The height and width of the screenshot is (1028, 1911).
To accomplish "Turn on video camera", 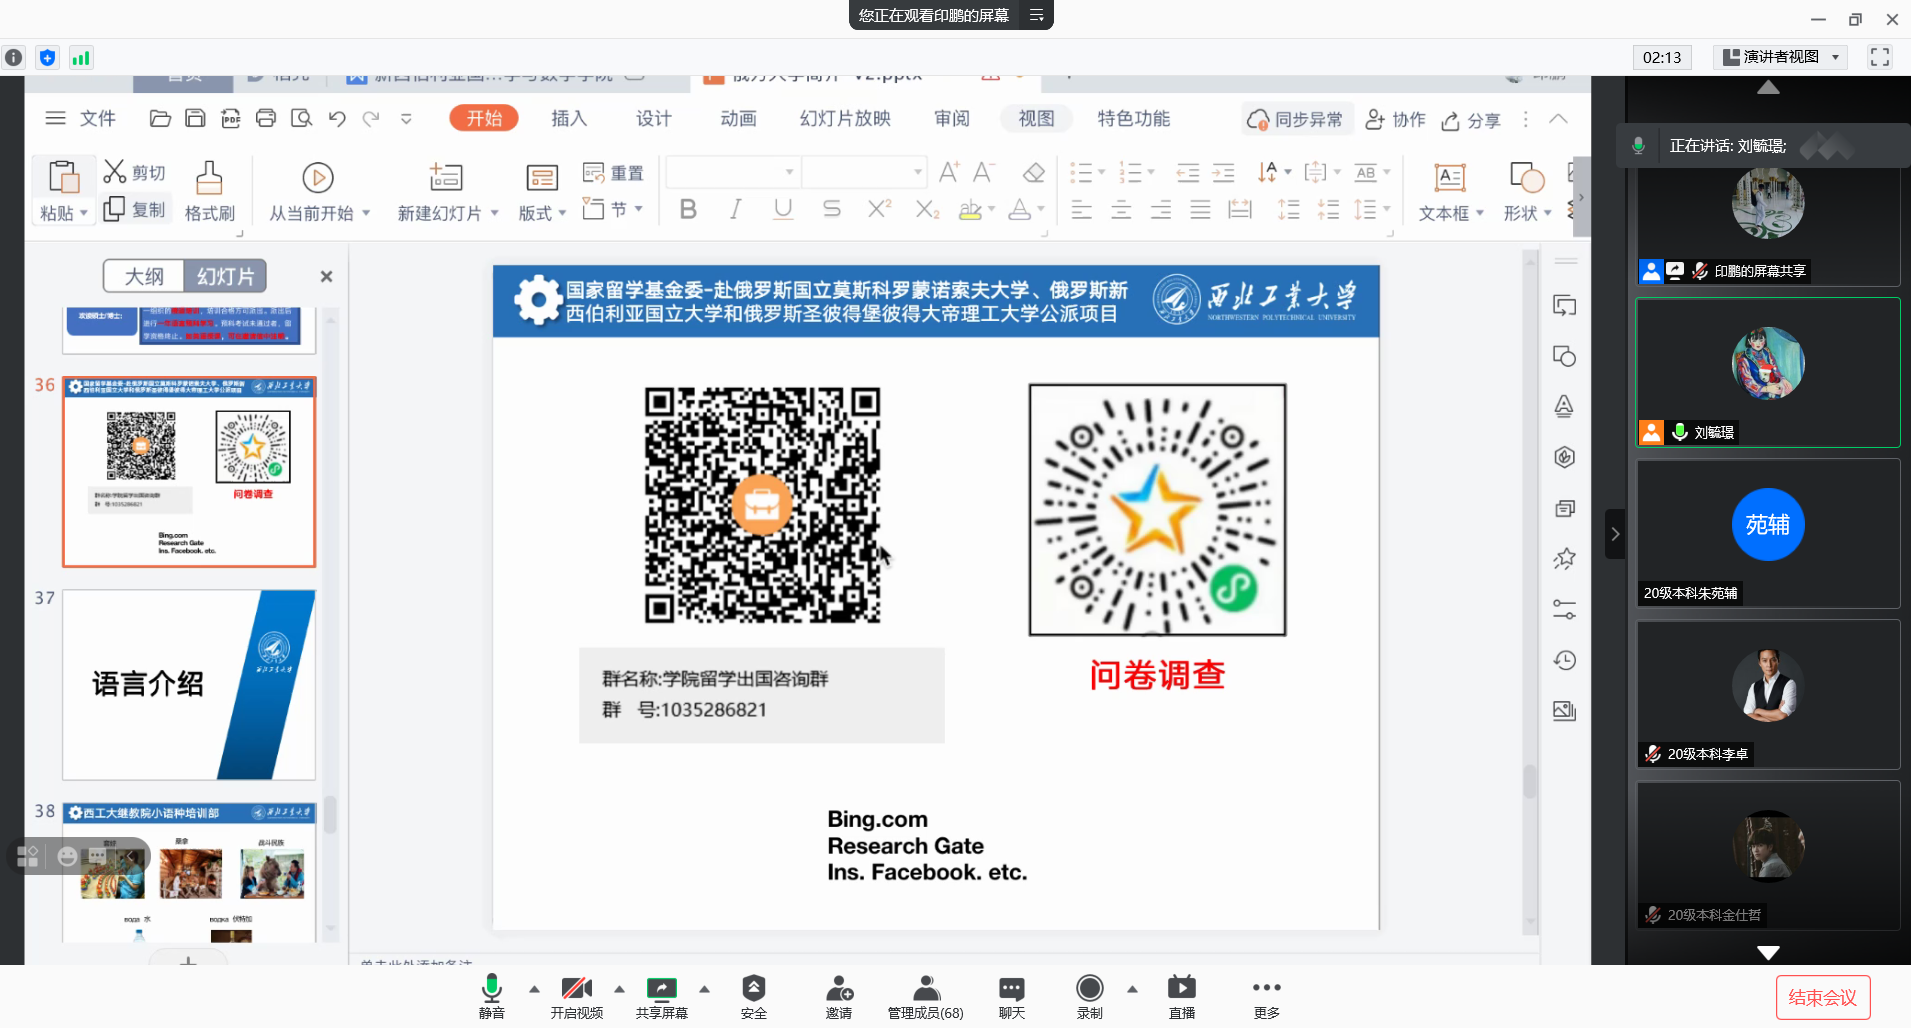I will point(576,989).
